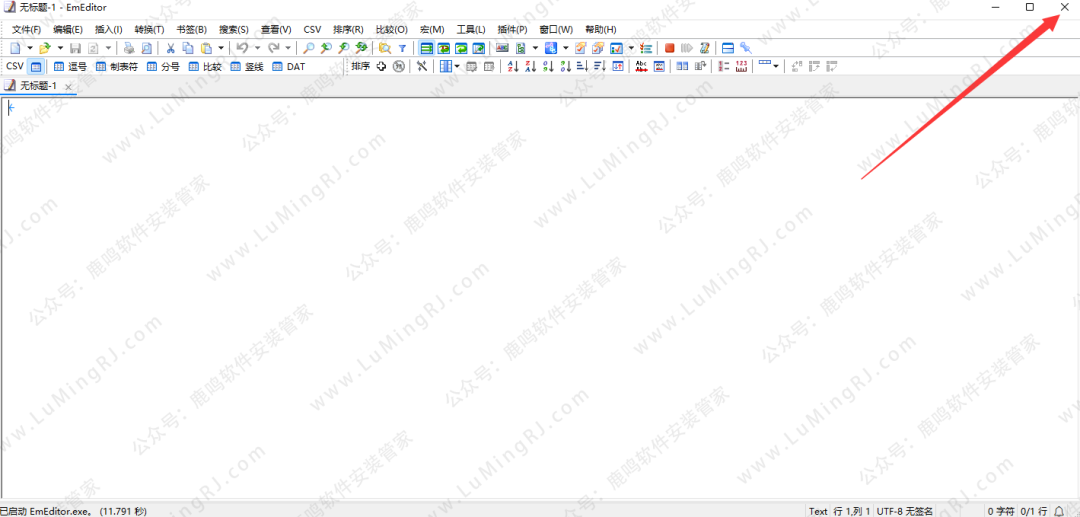The image size is (1080, 517).
Task: Start macro recording with red button
Action: pos(669,48)
